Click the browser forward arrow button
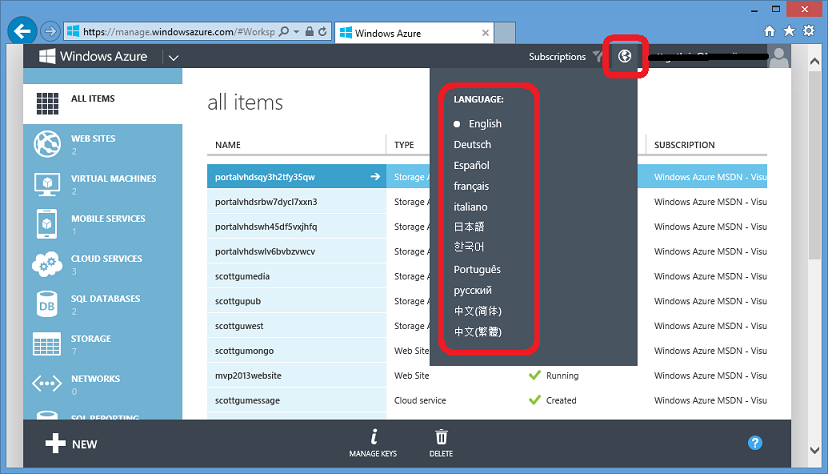This screenshot has width=828, height=474. (x=50, y=31)
